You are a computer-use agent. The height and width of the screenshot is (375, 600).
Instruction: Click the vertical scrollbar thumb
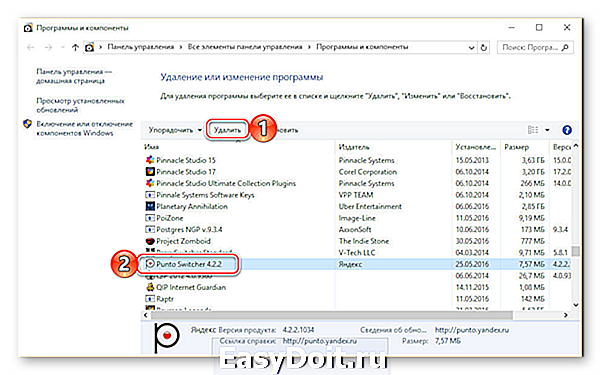[576, 251]
